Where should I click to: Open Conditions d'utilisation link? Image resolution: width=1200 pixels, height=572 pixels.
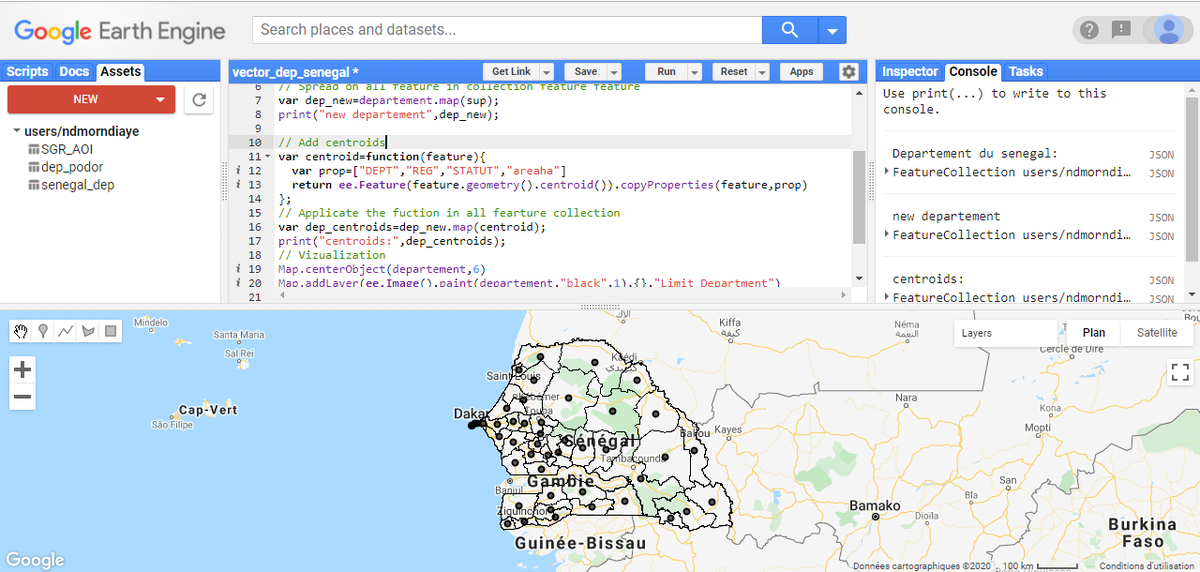1146,566
